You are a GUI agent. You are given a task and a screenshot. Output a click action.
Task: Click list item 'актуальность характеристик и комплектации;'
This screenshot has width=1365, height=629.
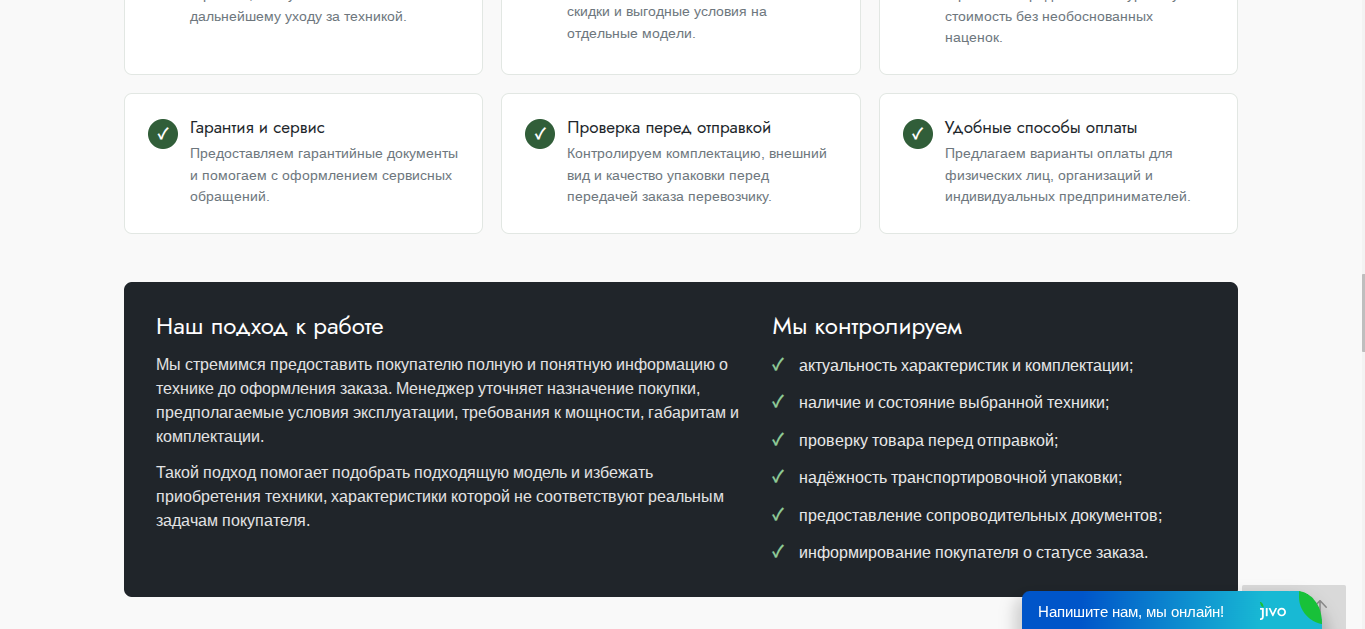click(966, 365)
